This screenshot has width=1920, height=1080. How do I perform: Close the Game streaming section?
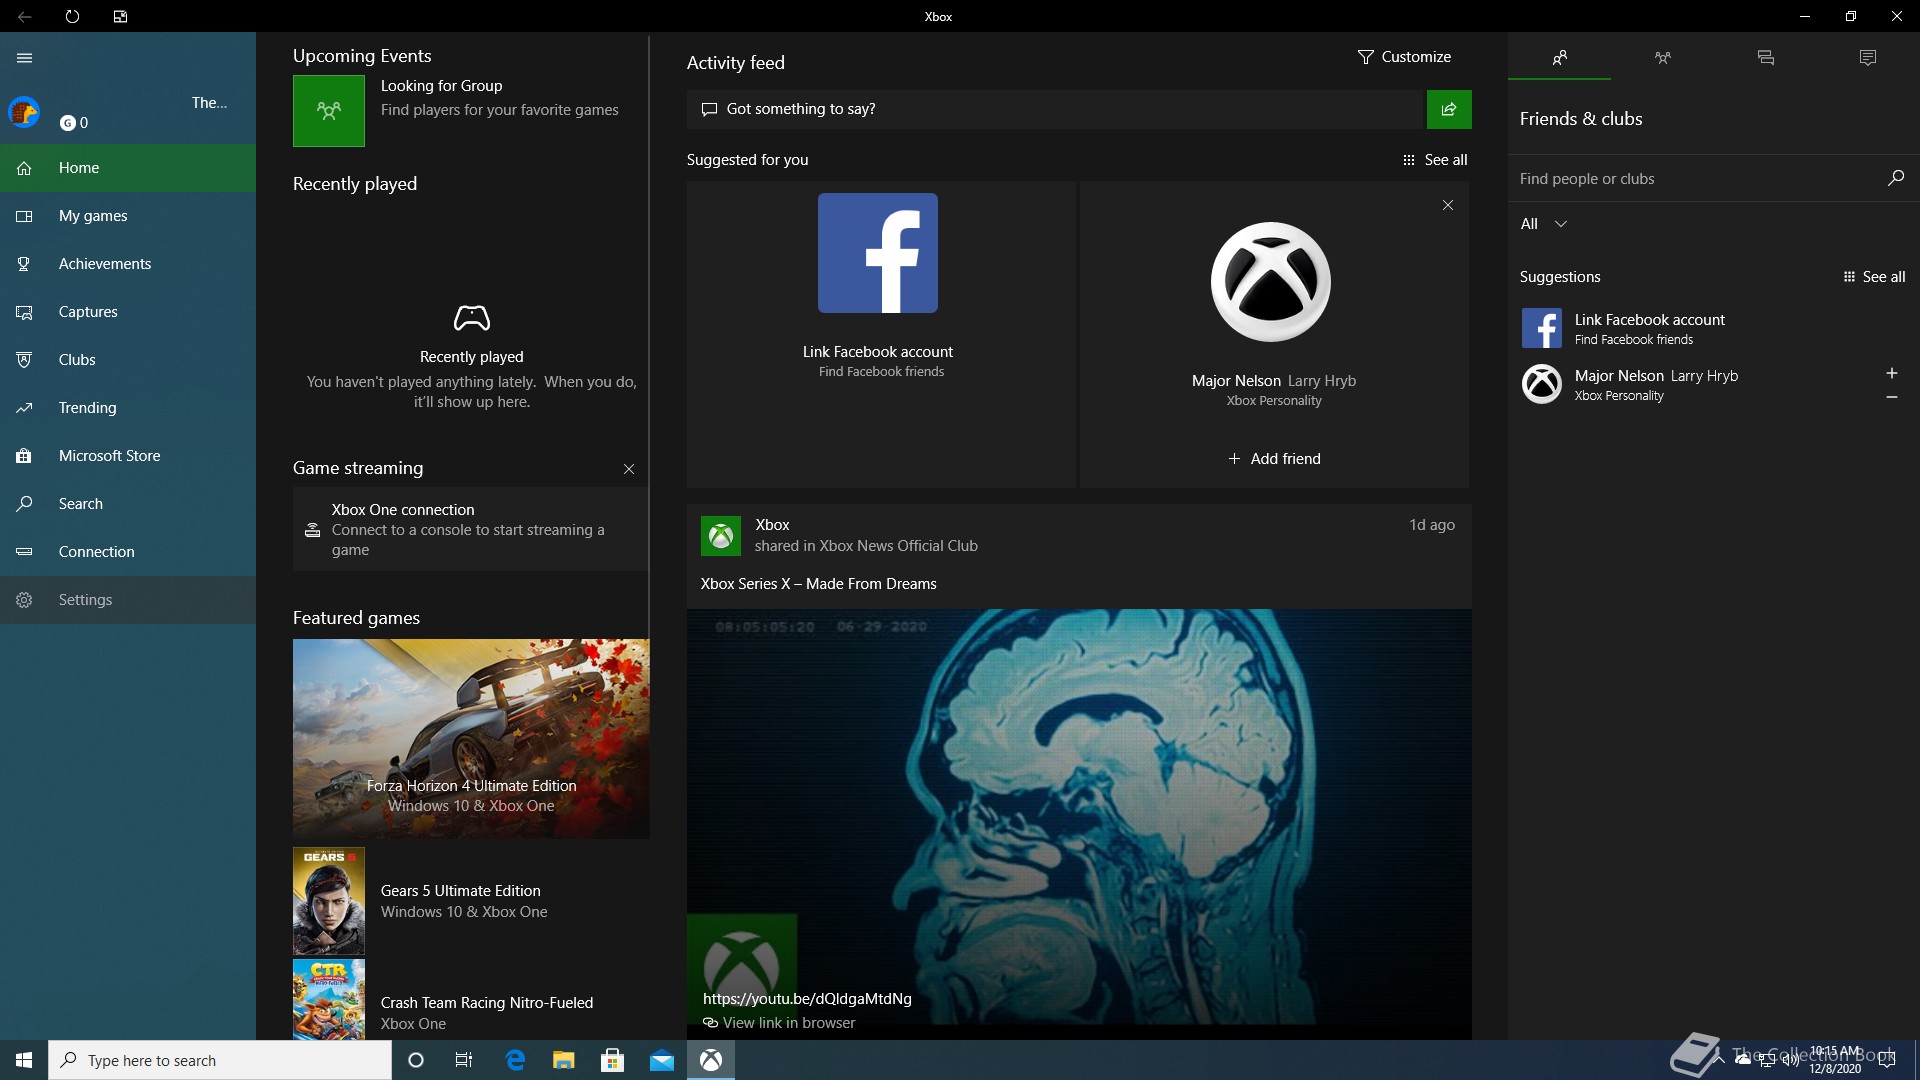tap(629, 469)
